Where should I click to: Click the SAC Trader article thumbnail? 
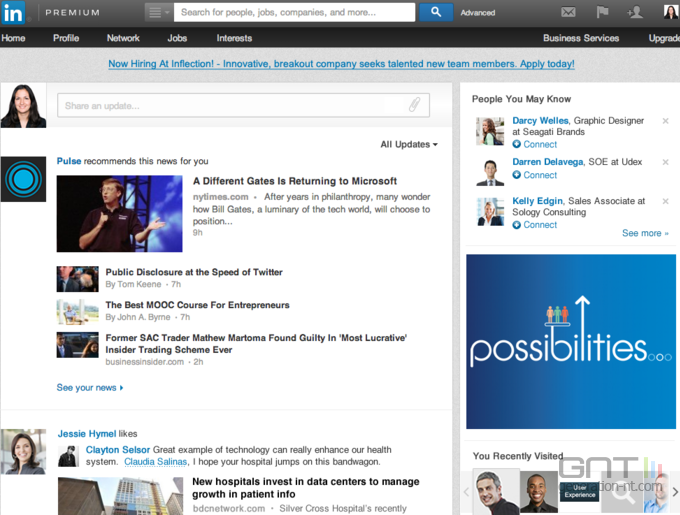tap(78, 345)
